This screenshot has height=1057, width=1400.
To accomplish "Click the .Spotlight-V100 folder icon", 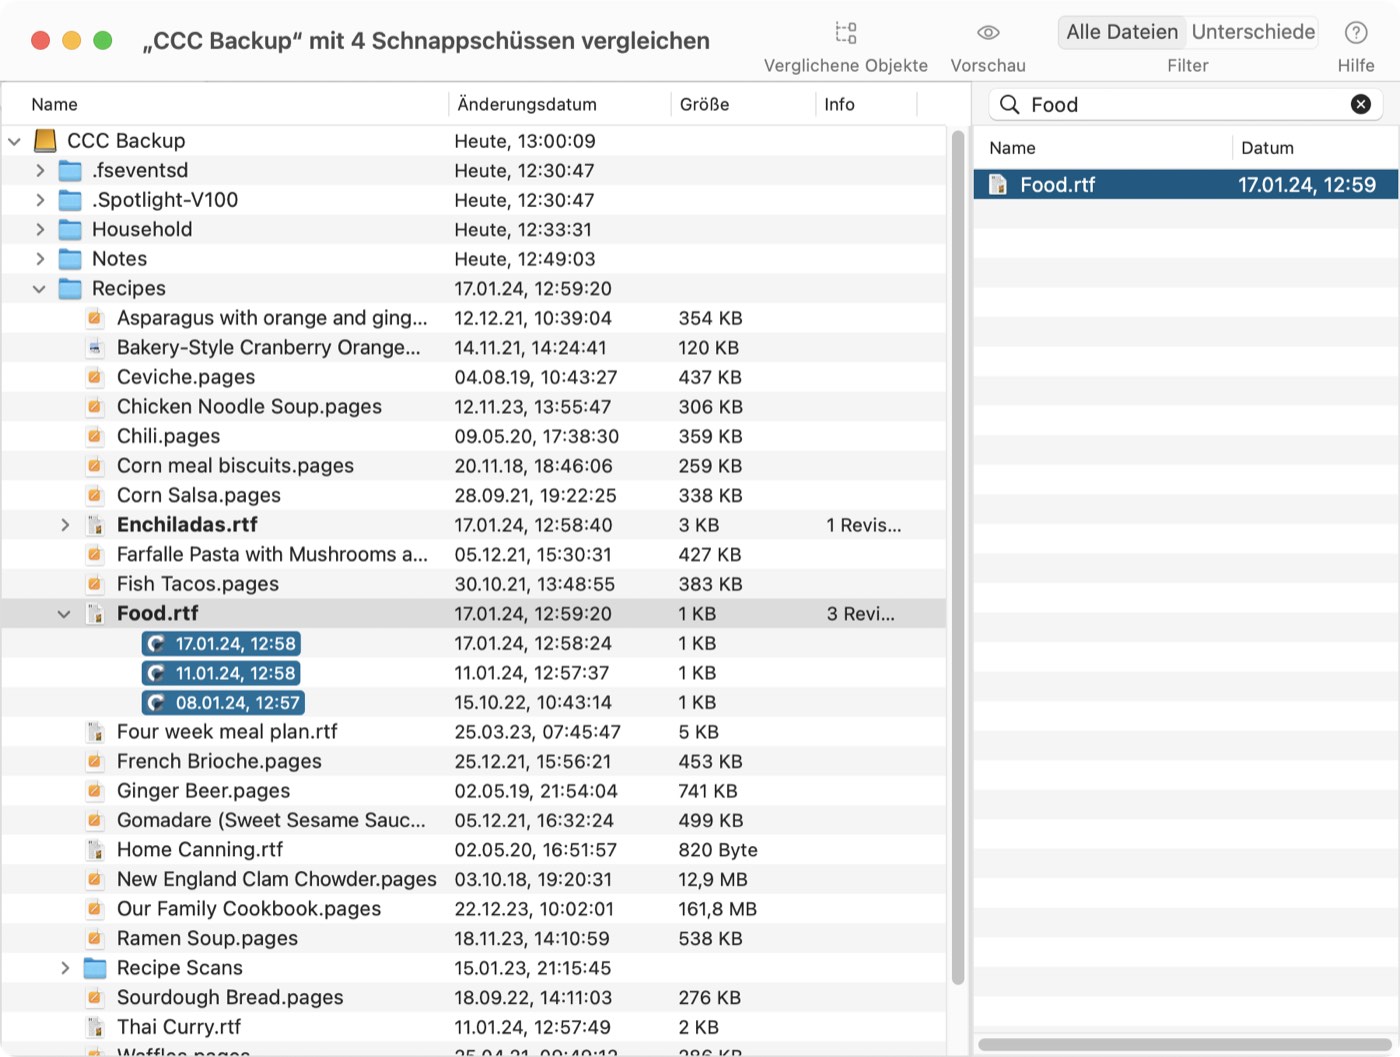I will pyautogui.click(x=70, y=200).
